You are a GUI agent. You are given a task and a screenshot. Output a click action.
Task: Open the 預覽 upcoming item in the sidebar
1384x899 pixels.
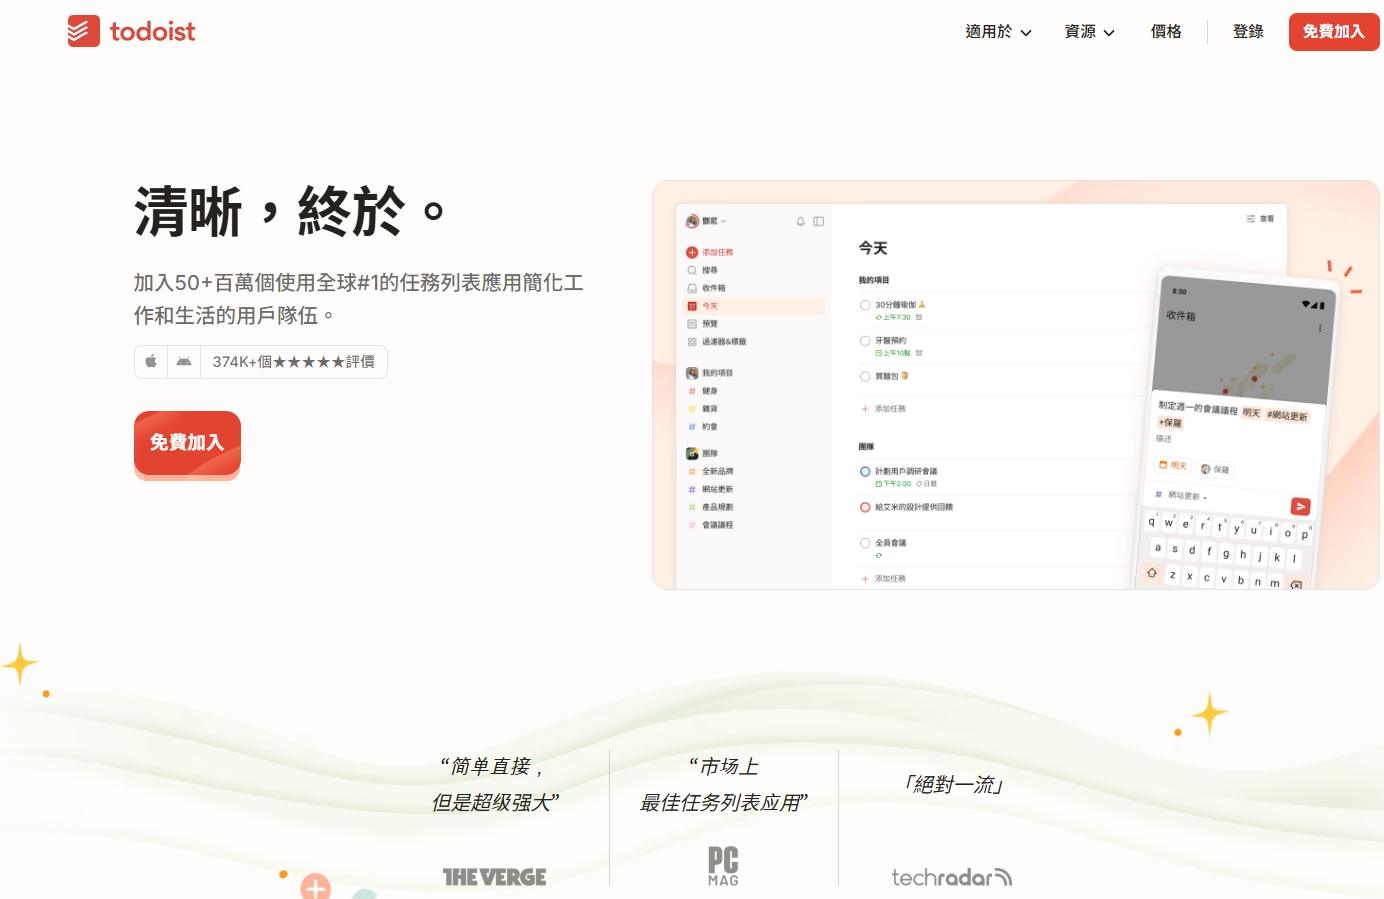tap(702, 324)
